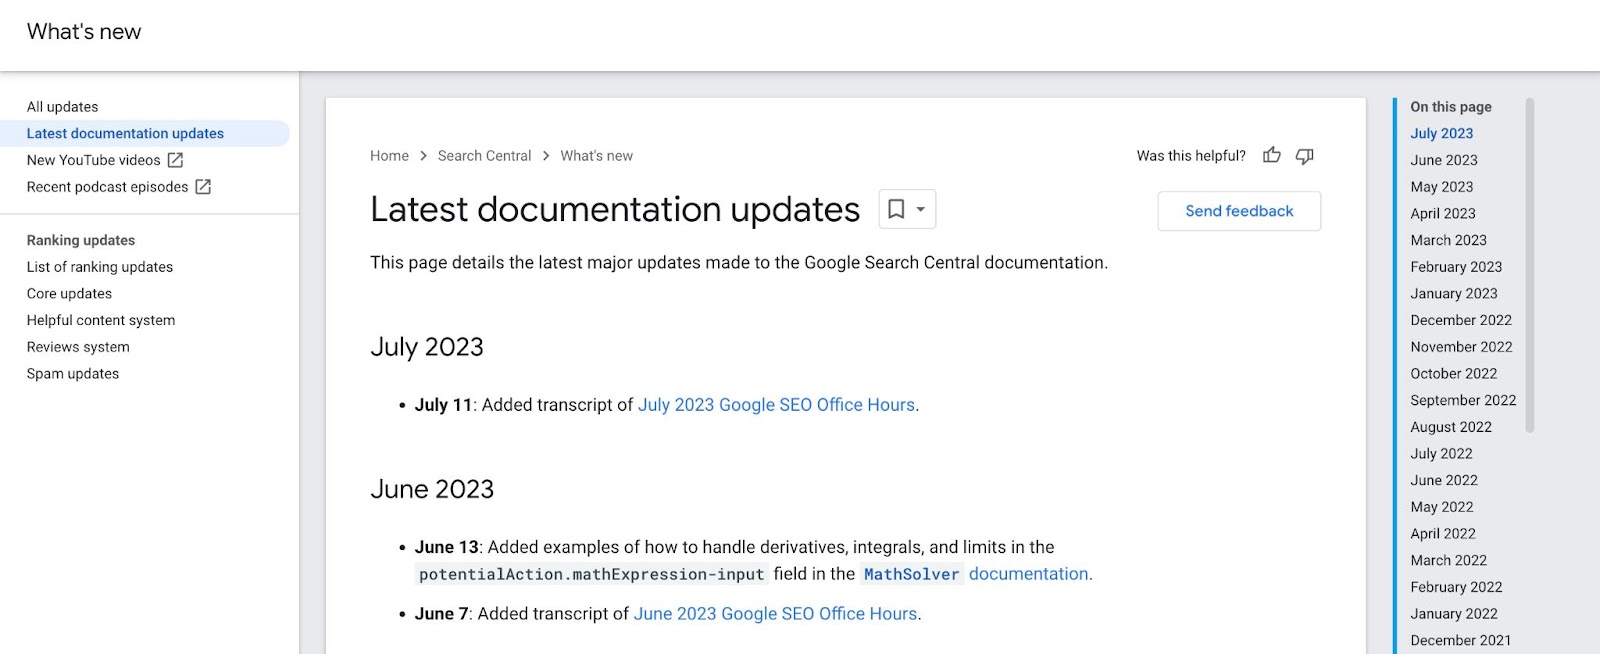1600x654 pixels.
Task: Open Core updates in sidebar
Action: (x=69, y=294)
